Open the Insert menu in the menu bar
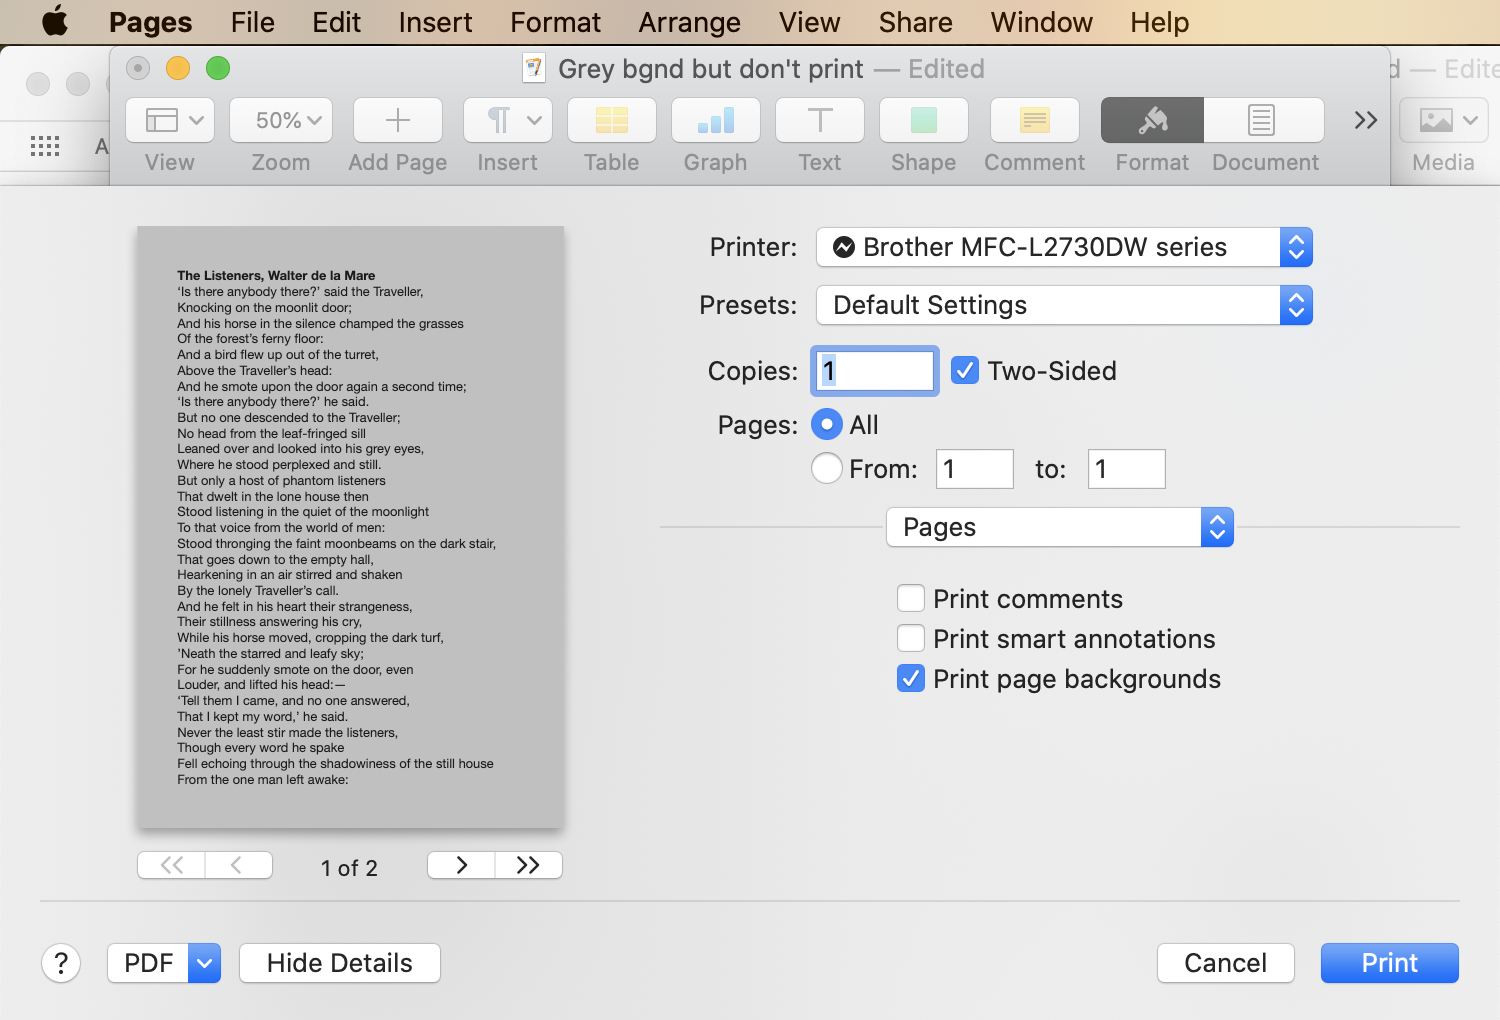 click(435, 22)
